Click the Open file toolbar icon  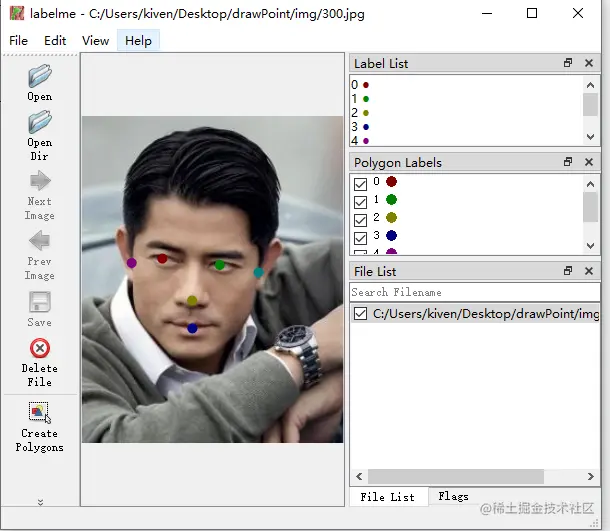[x=40, y=76]
